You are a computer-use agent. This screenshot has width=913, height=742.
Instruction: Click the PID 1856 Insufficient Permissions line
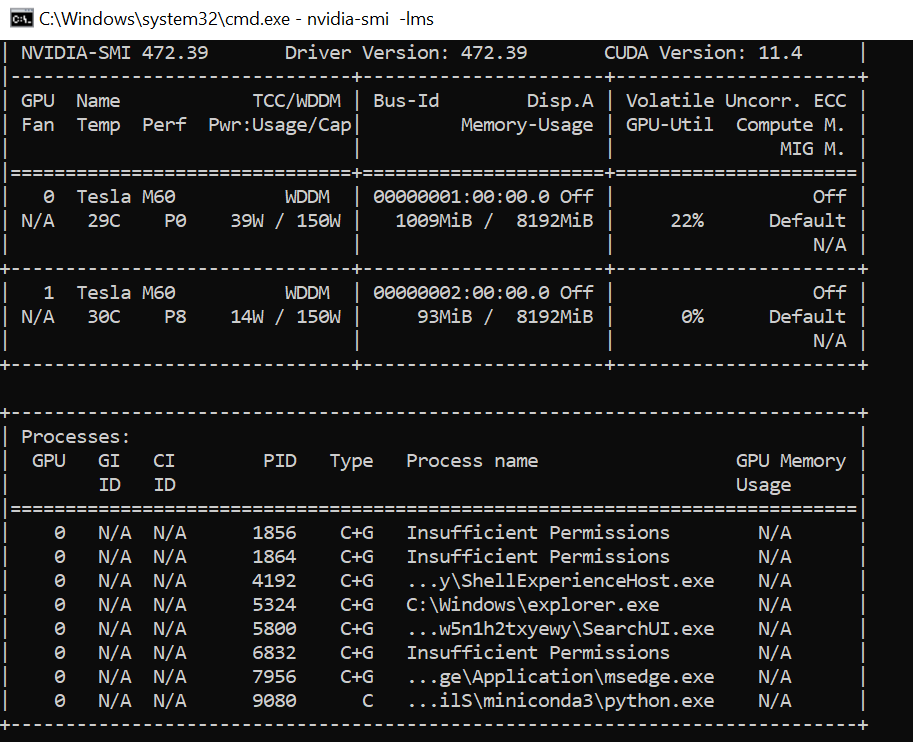[538, 532]
